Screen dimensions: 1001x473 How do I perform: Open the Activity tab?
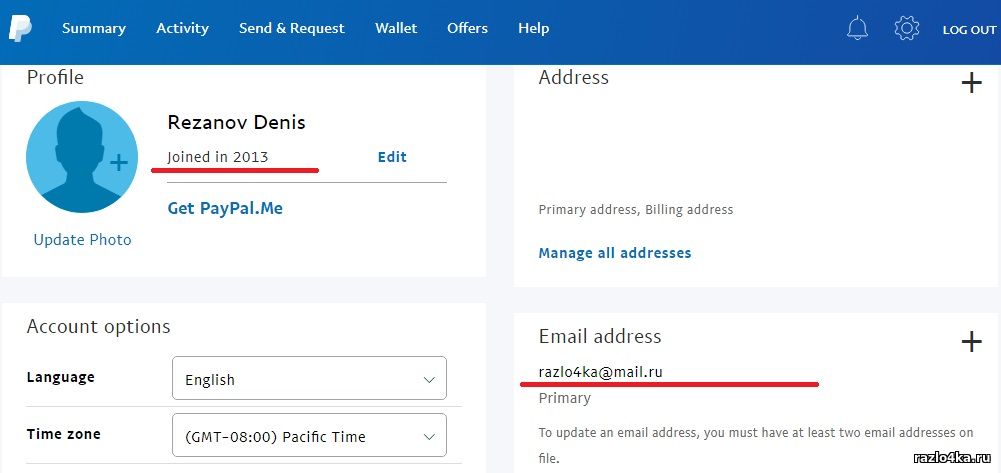coord(183,29)
